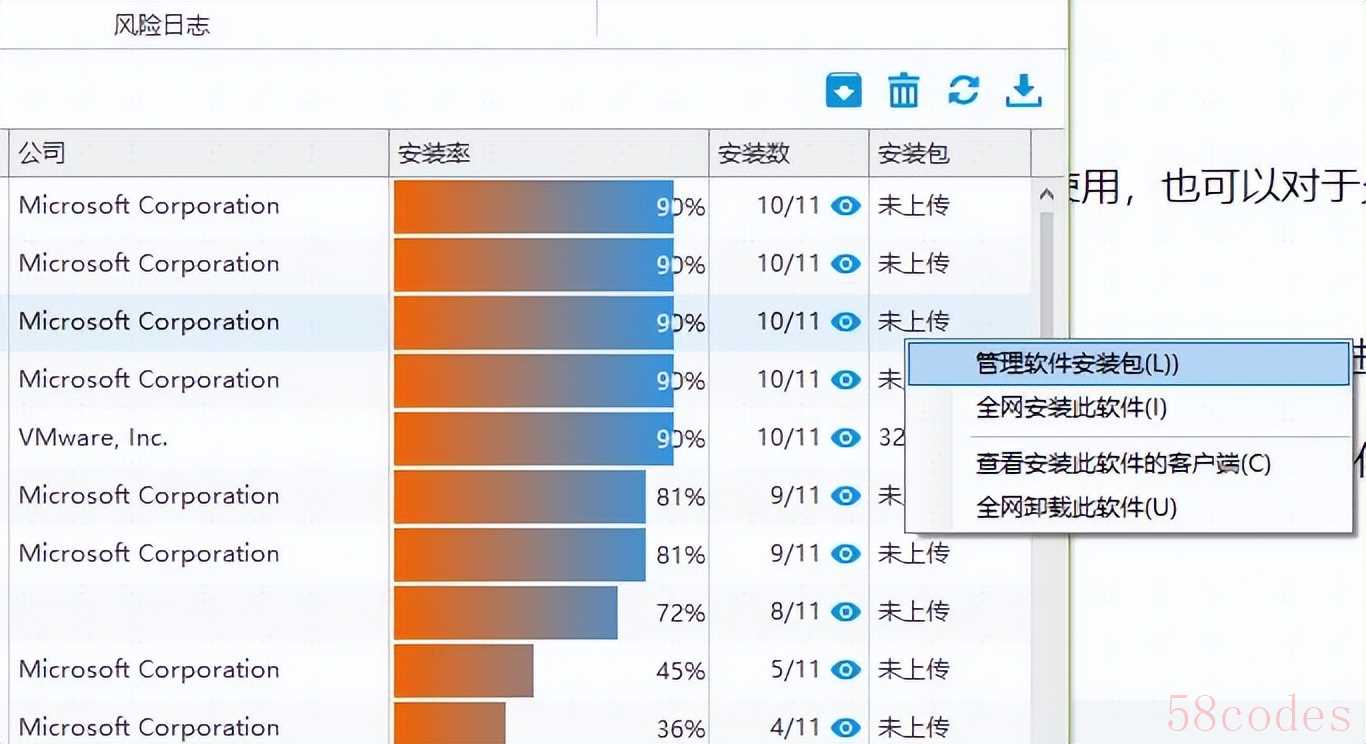The image size is (1366, 744).
Task: Open the 风险日志 item at top
Action: click(x=162, y=25)
